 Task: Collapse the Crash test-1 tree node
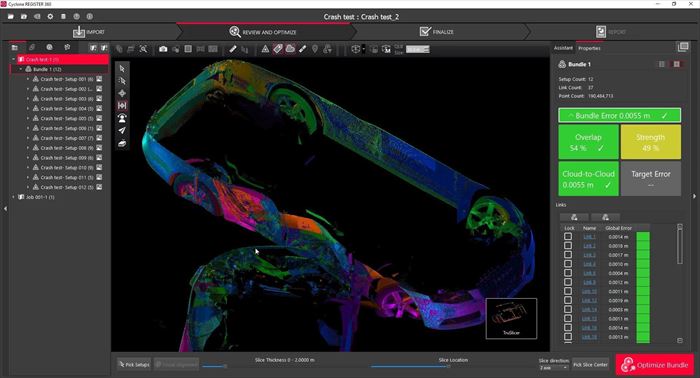(x=13, y=59)
